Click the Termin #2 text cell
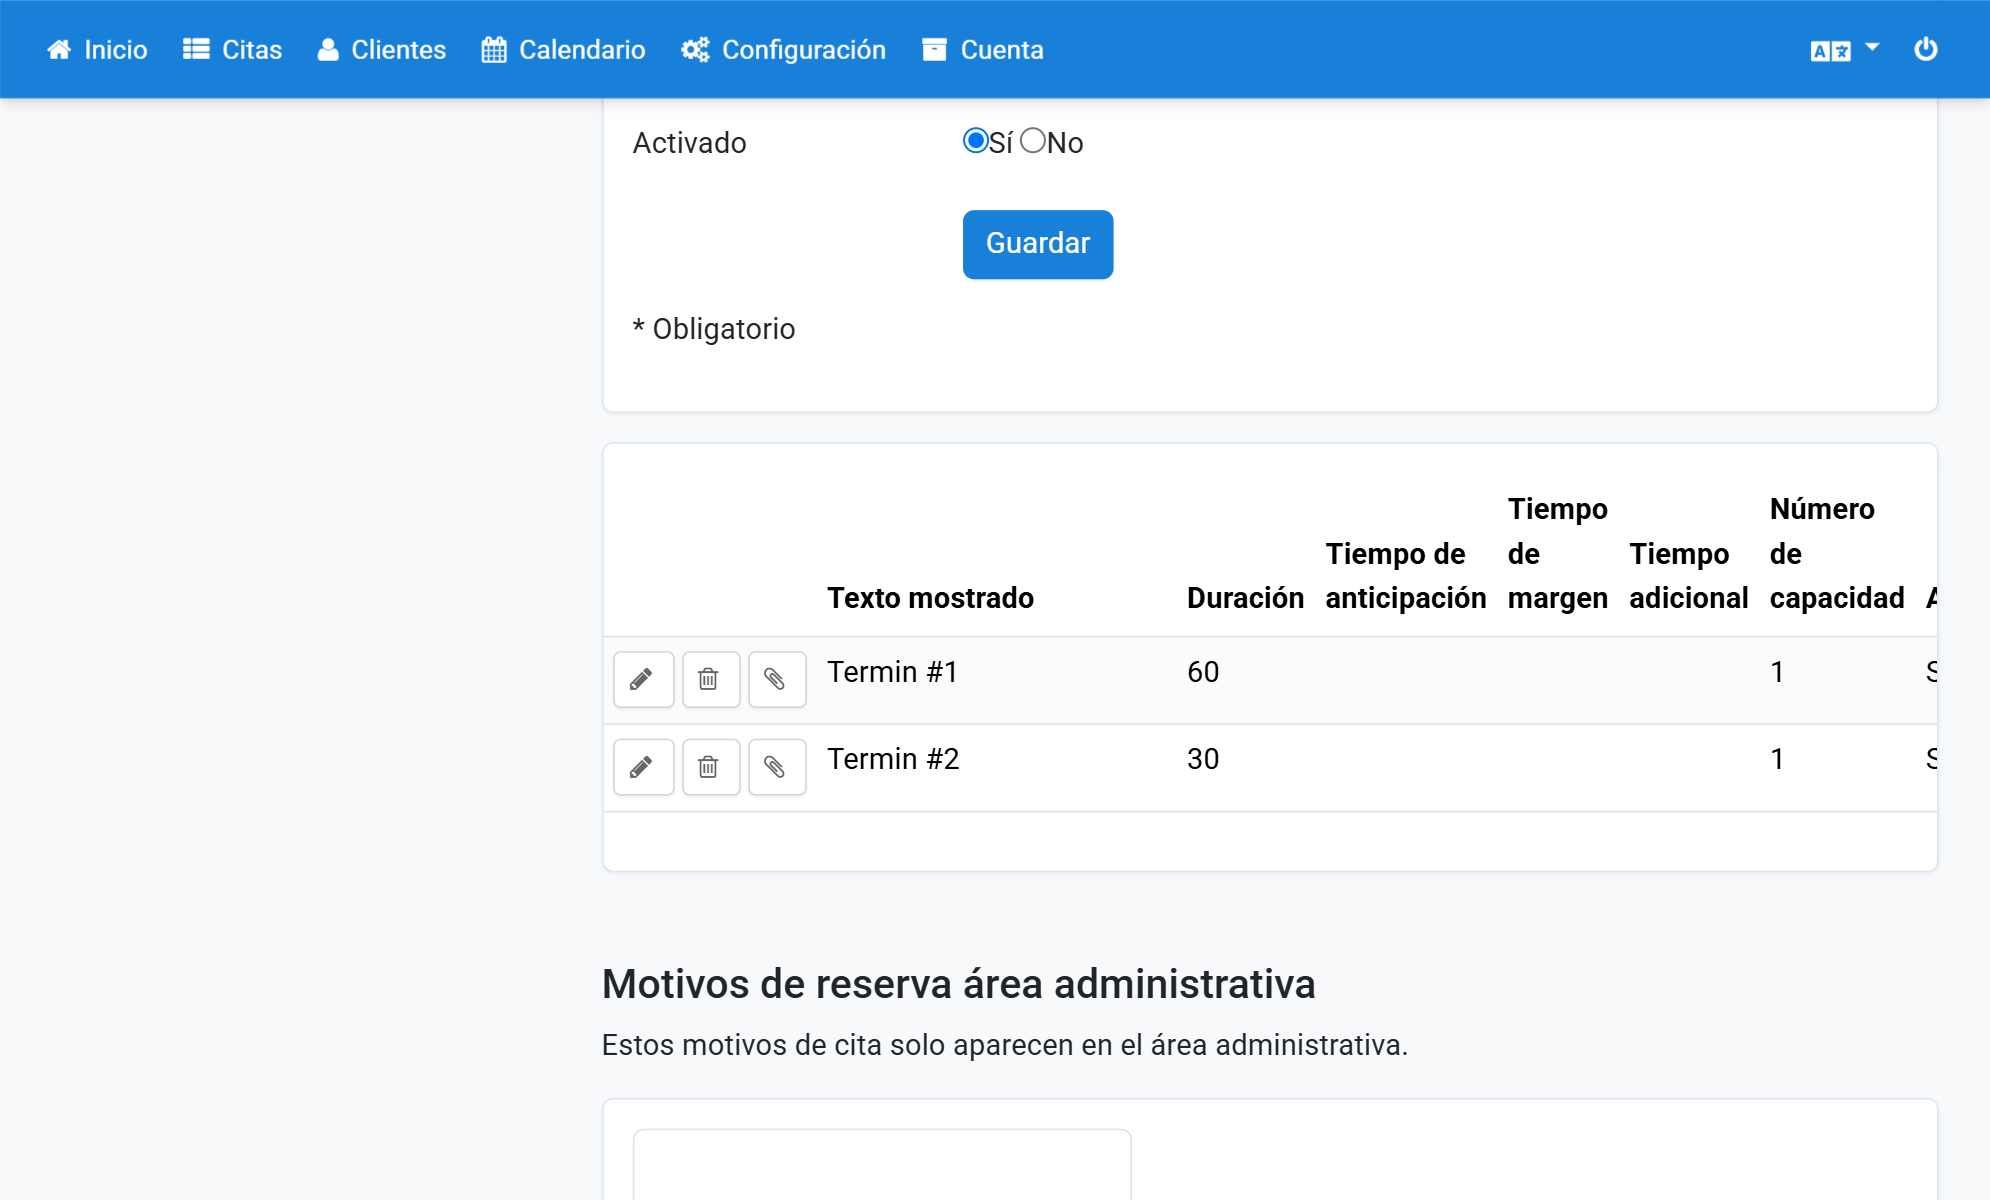 892,759
